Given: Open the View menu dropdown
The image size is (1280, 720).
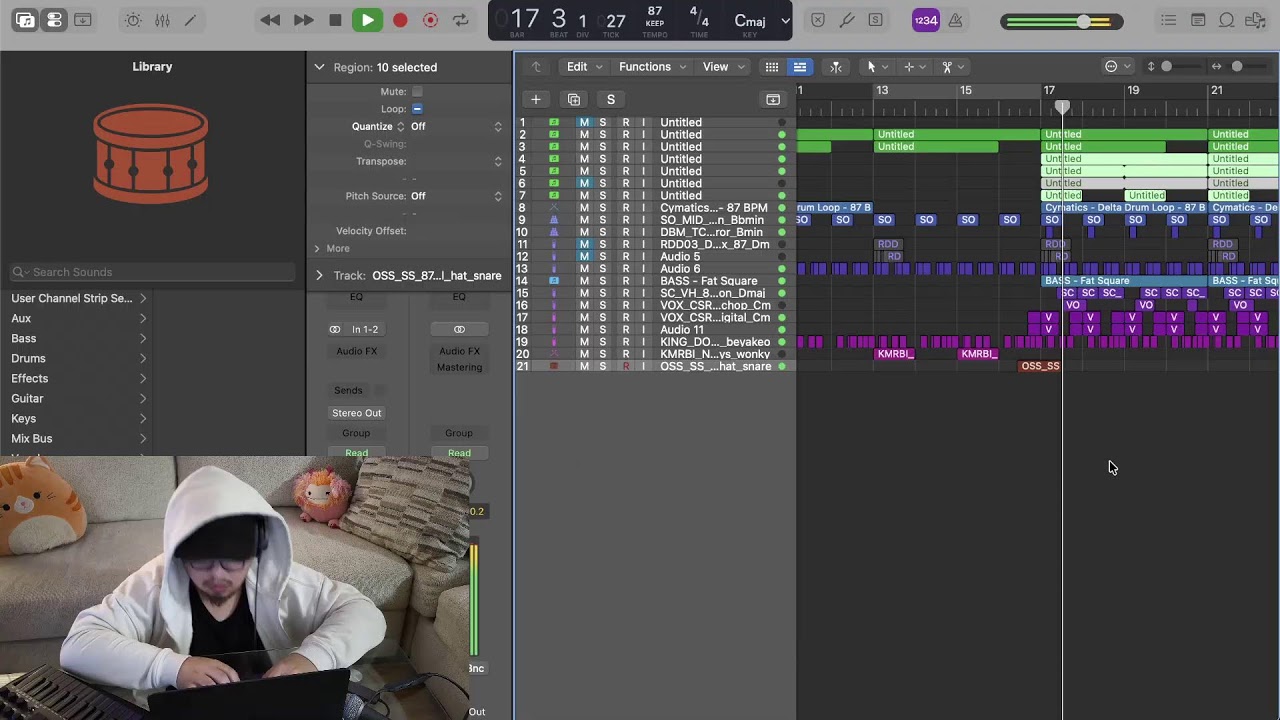Looking at the screenshot, I should click(724, 67).
